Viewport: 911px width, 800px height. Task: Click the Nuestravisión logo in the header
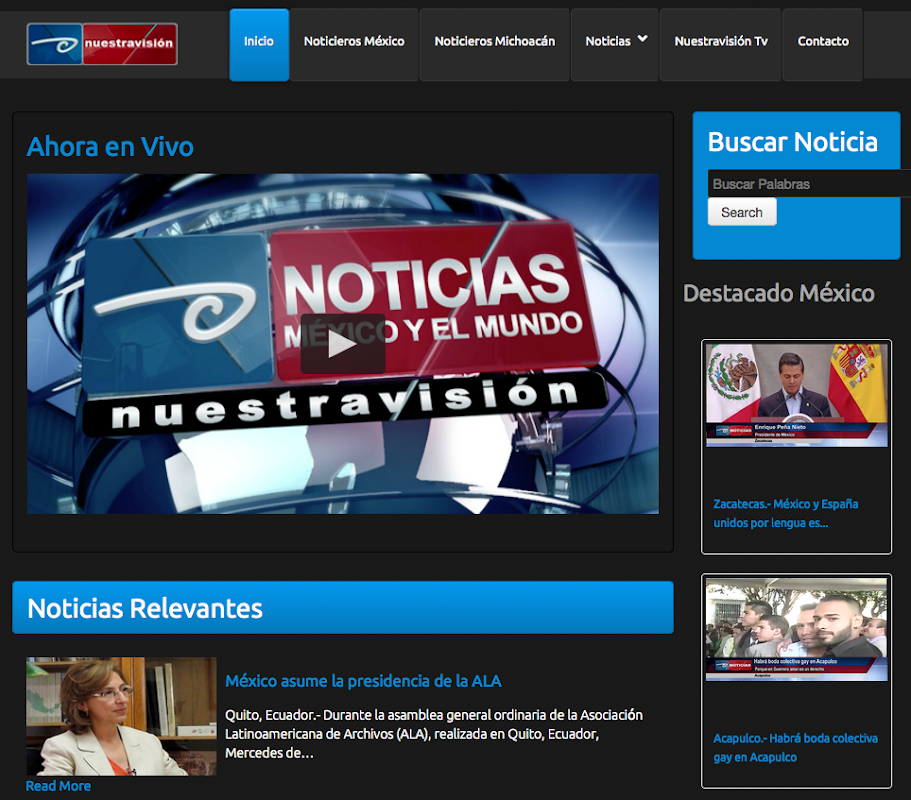coord(102,44)
